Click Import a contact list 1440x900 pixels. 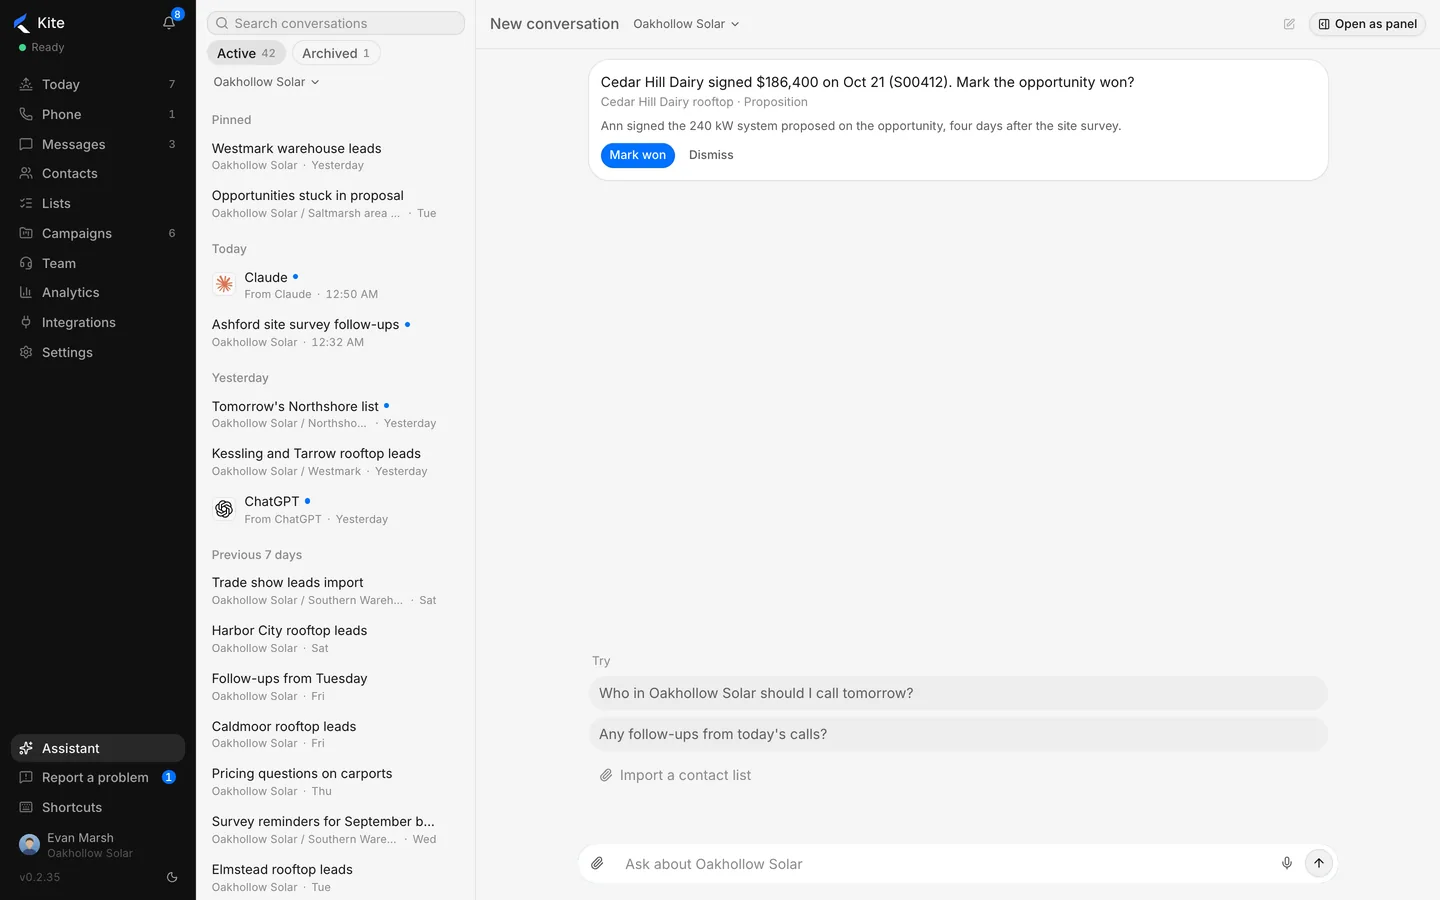[676, 775]
